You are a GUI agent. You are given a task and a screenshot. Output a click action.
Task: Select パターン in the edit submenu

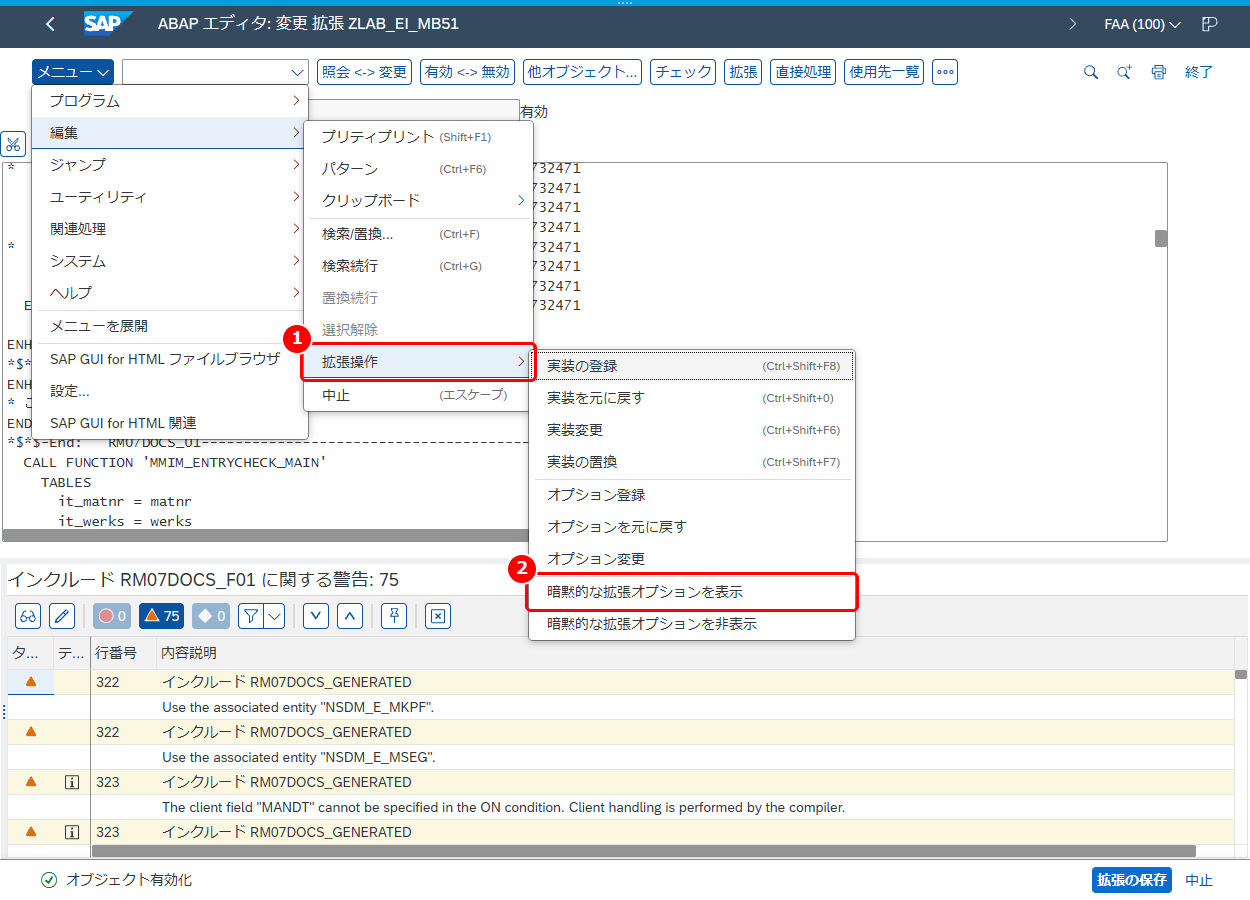tap(418, 169)
